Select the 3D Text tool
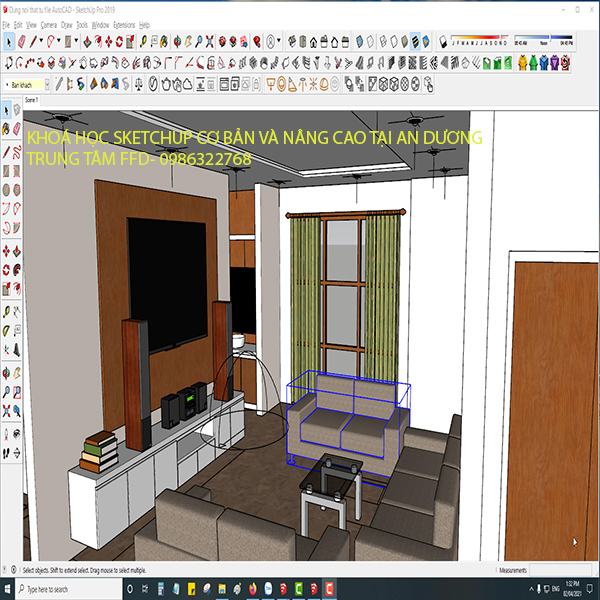The width and height of the screenshot is (600, 600). pos(17,349)
